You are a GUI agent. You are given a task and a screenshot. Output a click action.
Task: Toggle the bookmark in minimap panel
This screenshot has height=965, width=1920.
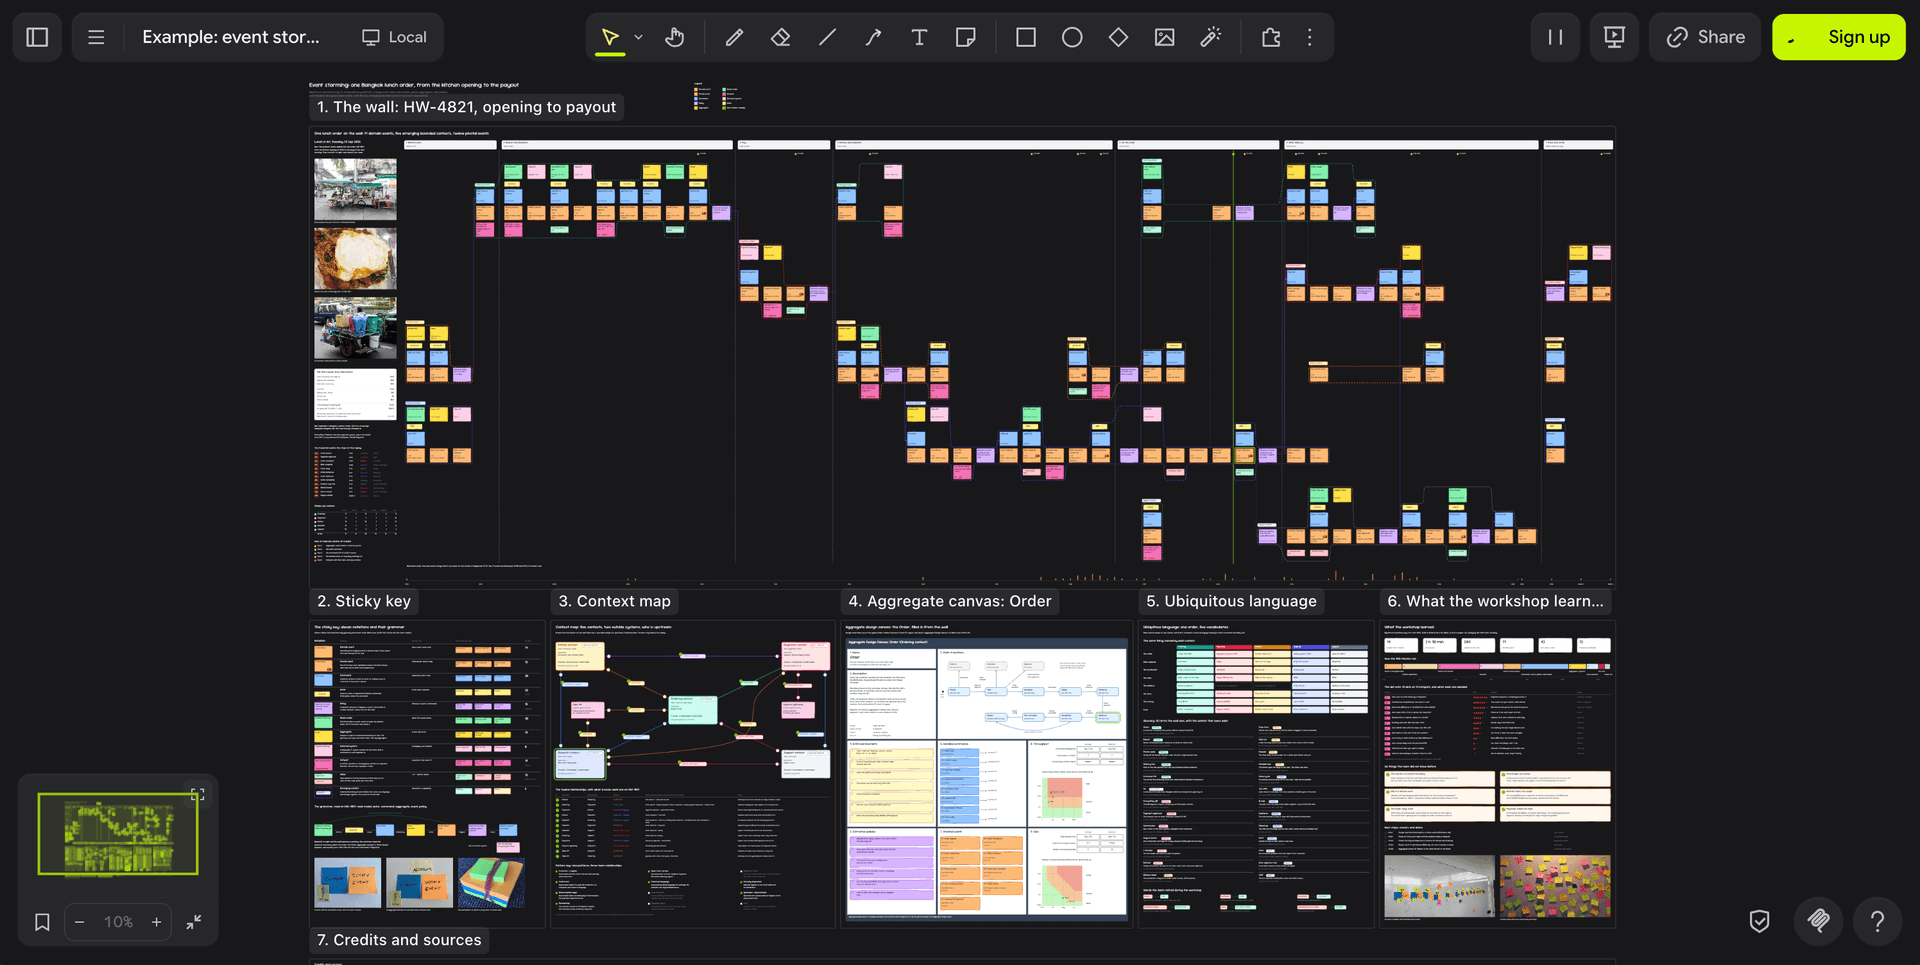tap(42, 922)
